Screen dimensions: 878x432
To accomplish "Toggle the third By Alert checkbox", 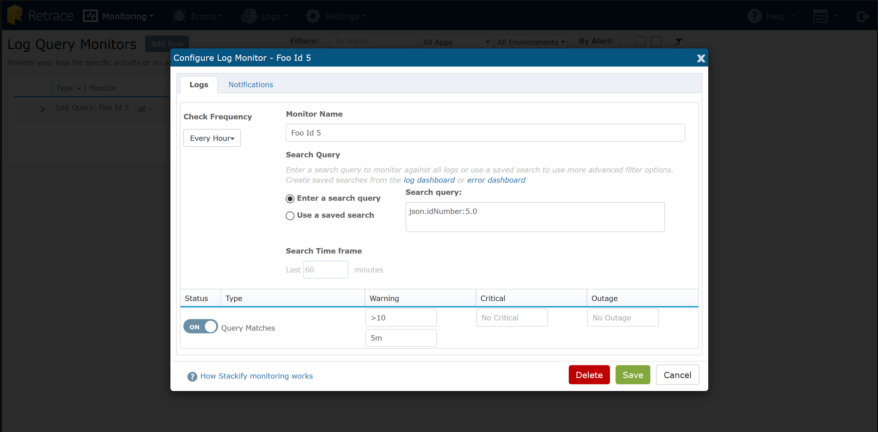I will point(657,41).
